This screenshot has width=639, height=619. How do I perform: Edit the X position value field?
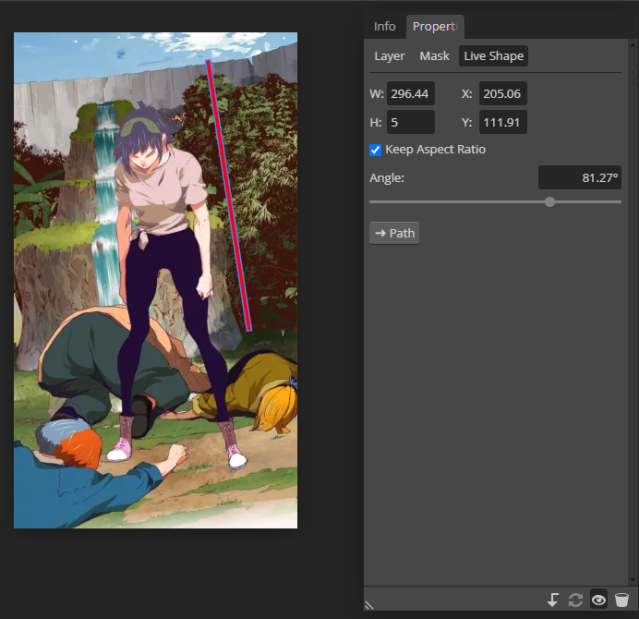click(x=503, y=94)
